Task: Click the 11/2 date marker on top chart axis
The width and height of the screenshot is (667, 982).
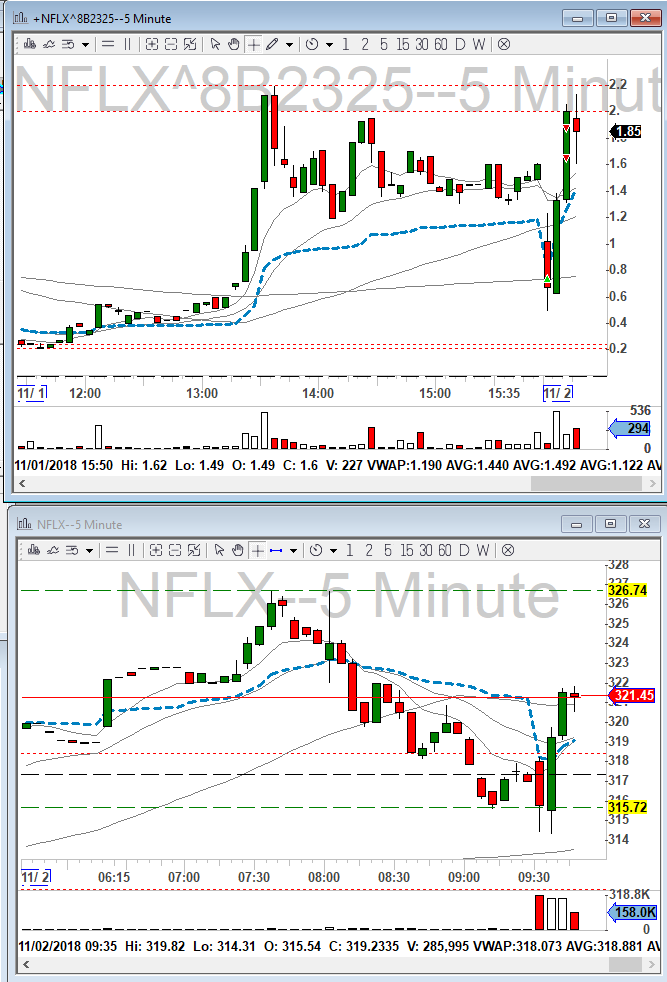Action: (557, 393)
